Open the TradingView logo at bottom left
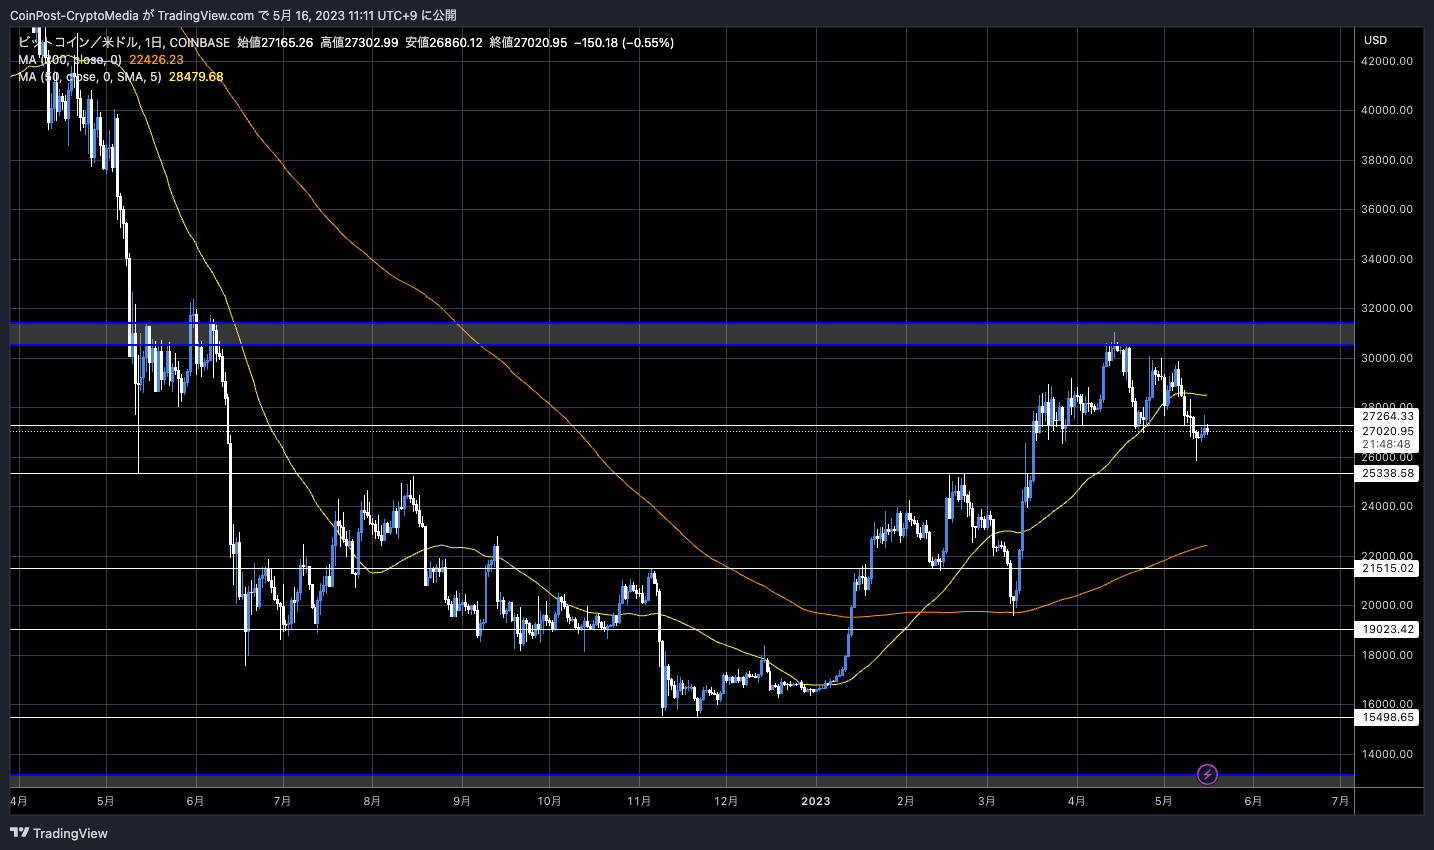The height and width of the screenshot is (850, 1434). pyautogui.click(x=59, y=833)
